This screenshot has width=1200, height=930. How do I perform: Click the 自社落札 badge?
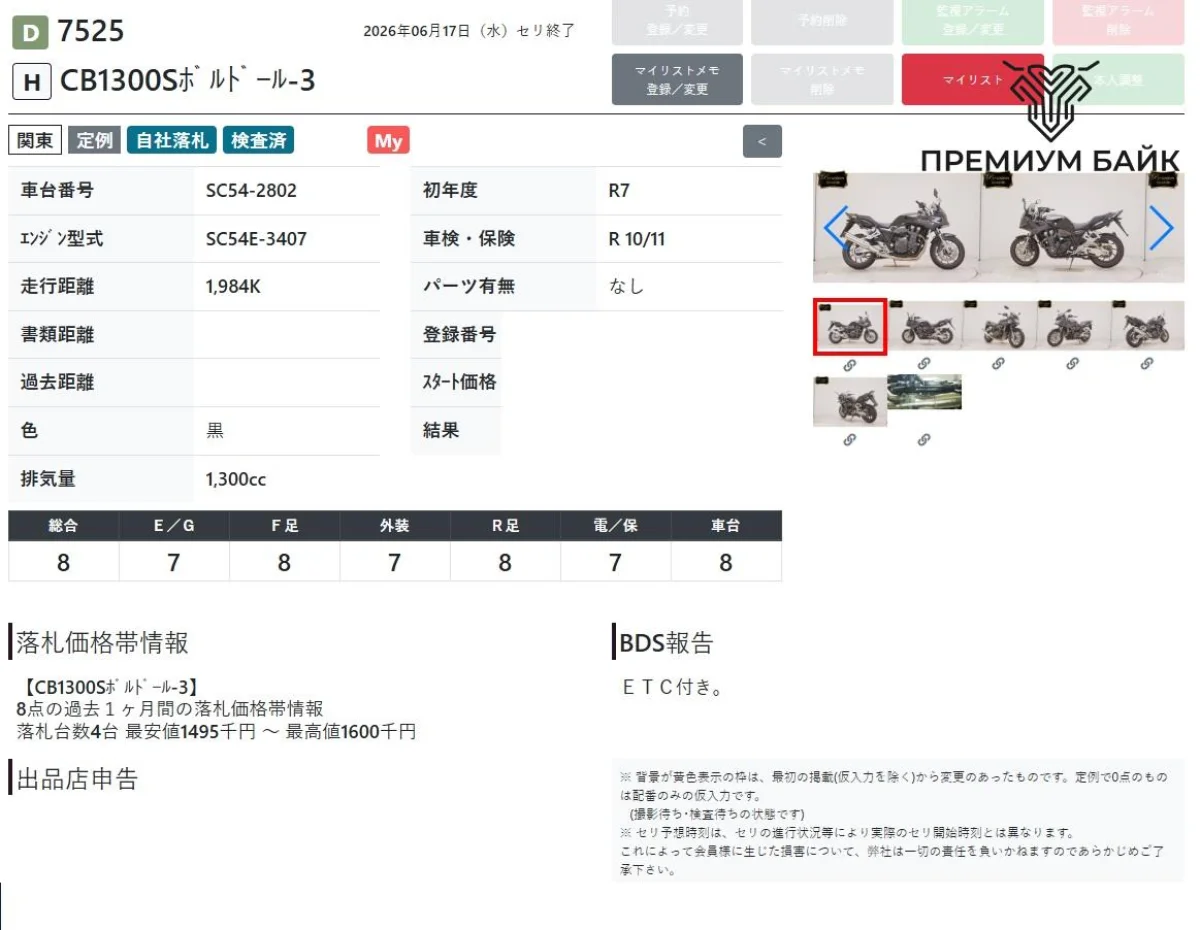tap(172, 140)
